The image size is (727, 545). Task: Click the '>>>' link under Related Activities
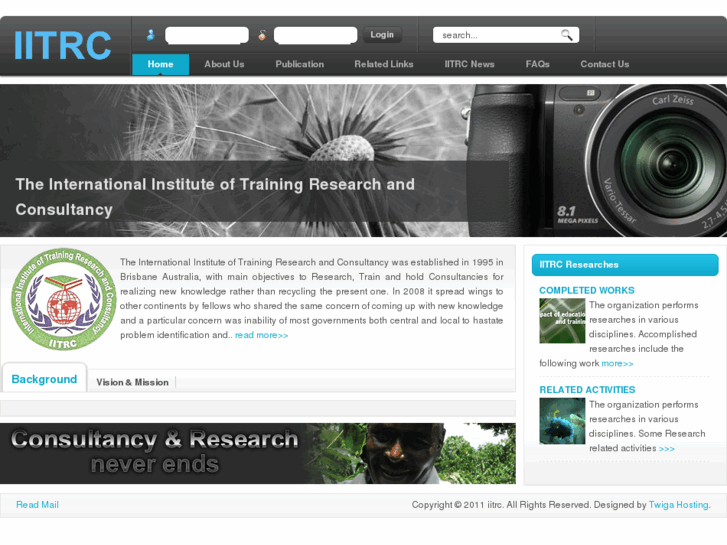[667, 449]
